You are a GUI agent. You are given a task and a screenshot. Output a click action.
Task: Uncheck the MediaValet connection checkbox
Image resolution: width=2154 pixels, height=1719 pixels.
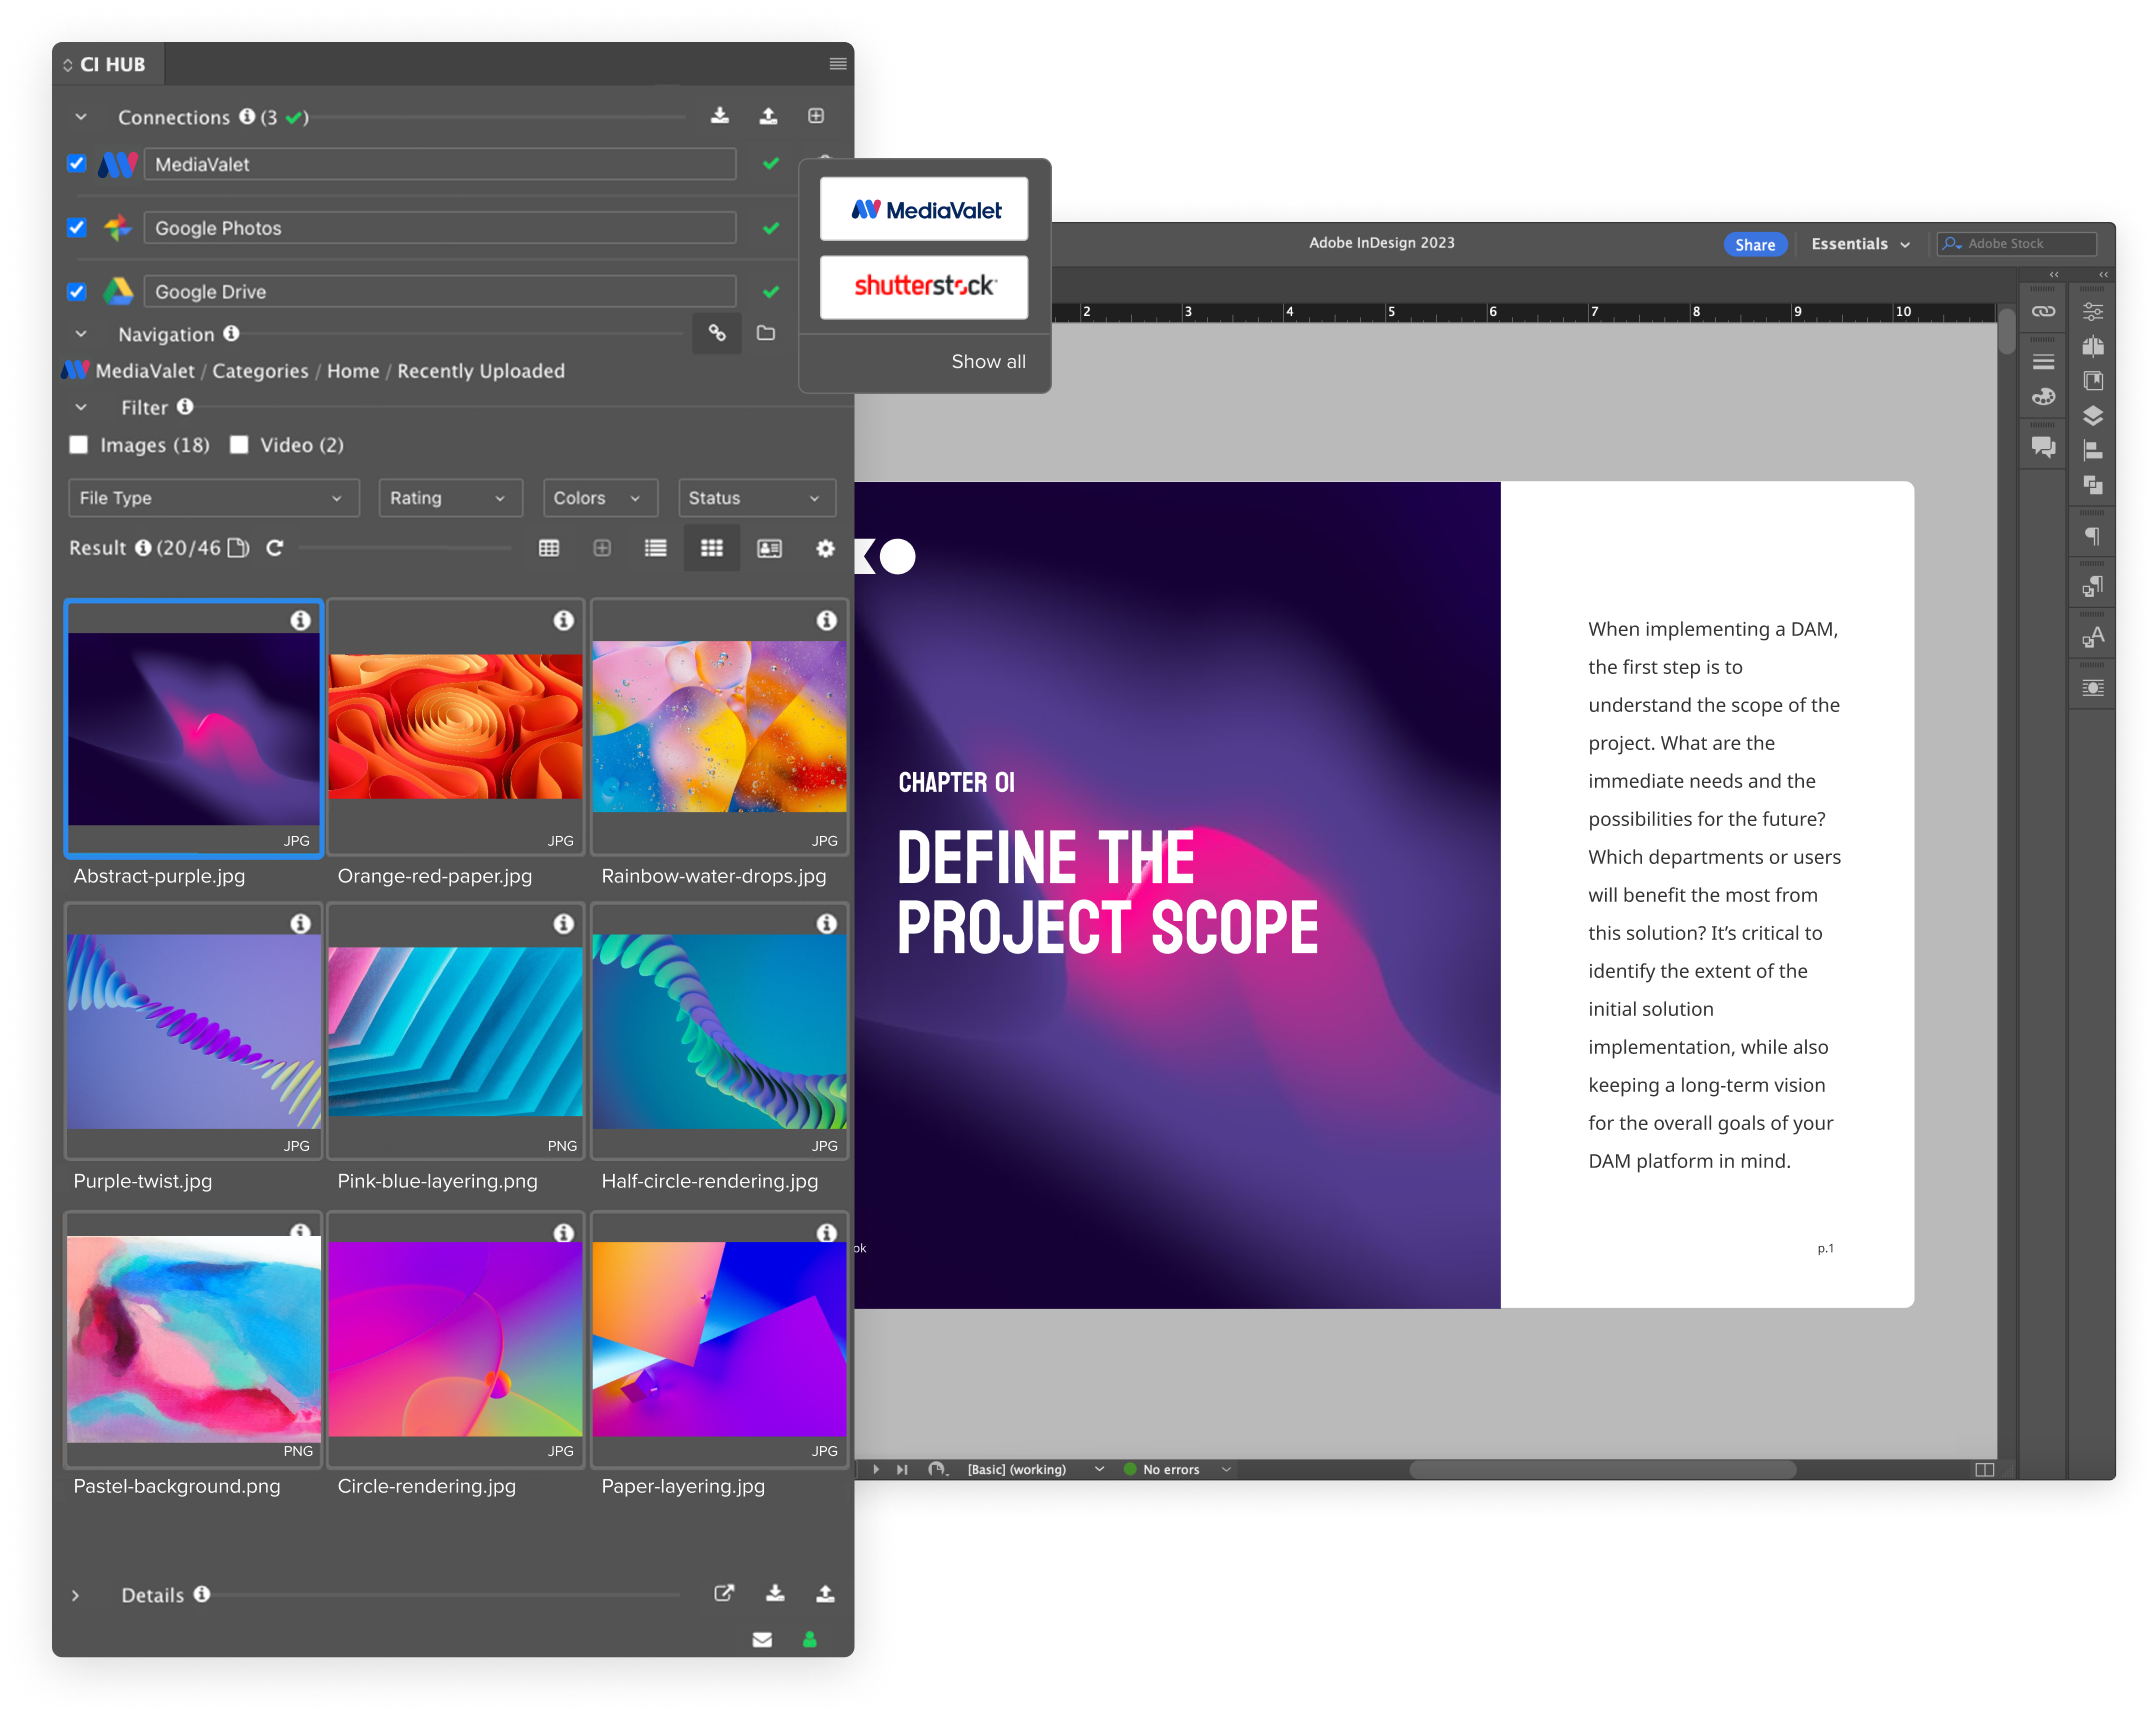77,163
